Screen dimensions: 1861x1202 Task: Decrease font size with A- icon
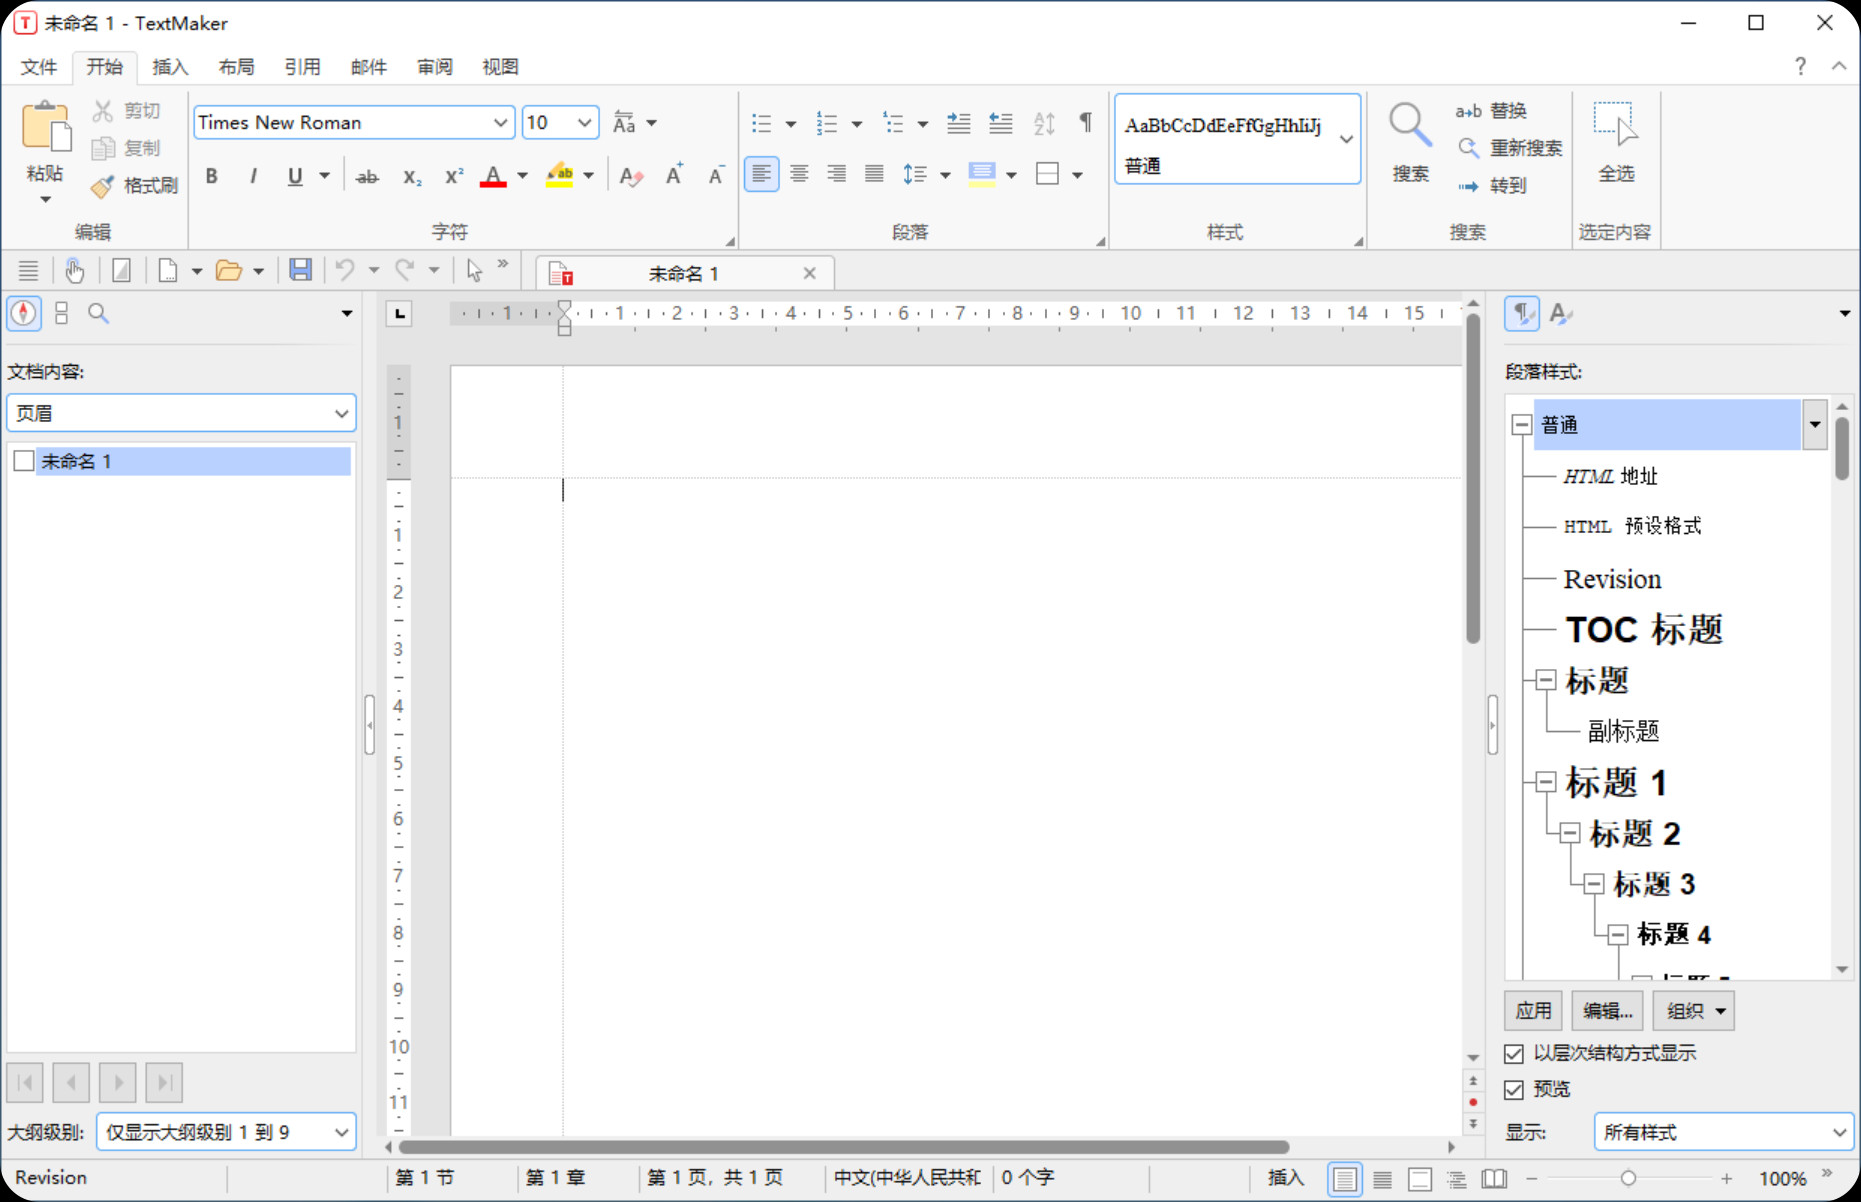point(716,176)
